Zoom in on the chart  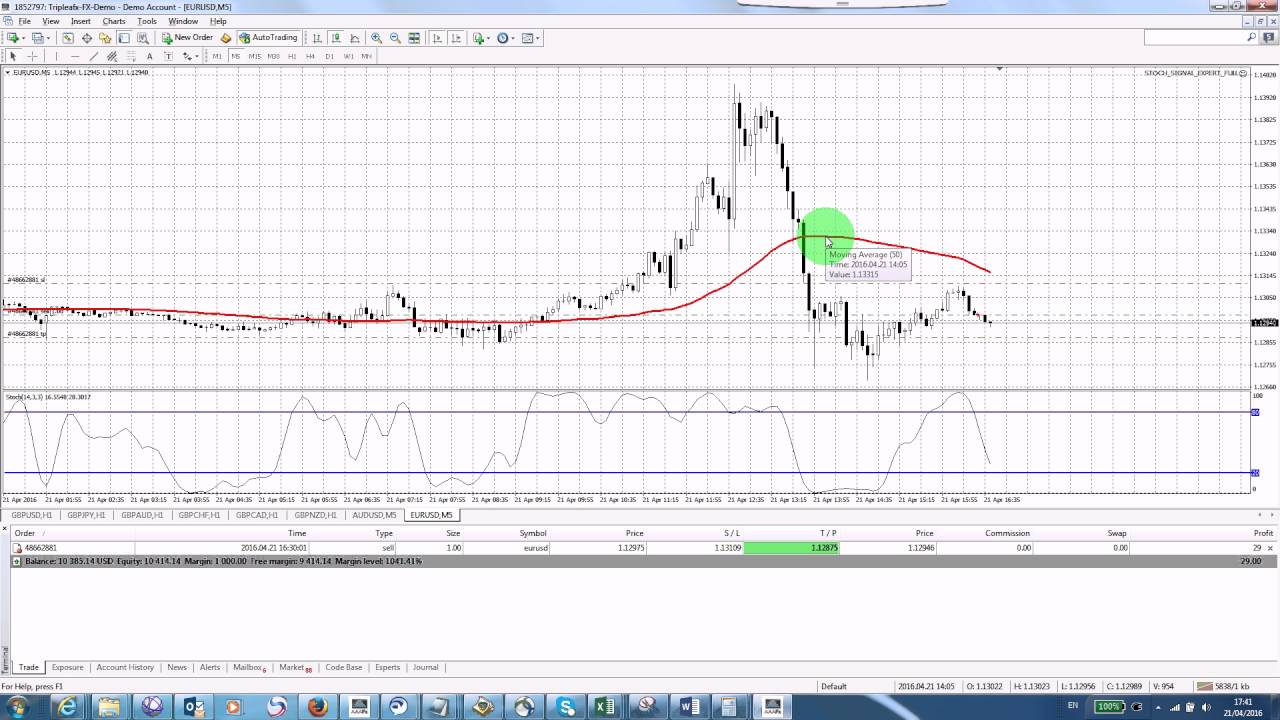point(376,38)
